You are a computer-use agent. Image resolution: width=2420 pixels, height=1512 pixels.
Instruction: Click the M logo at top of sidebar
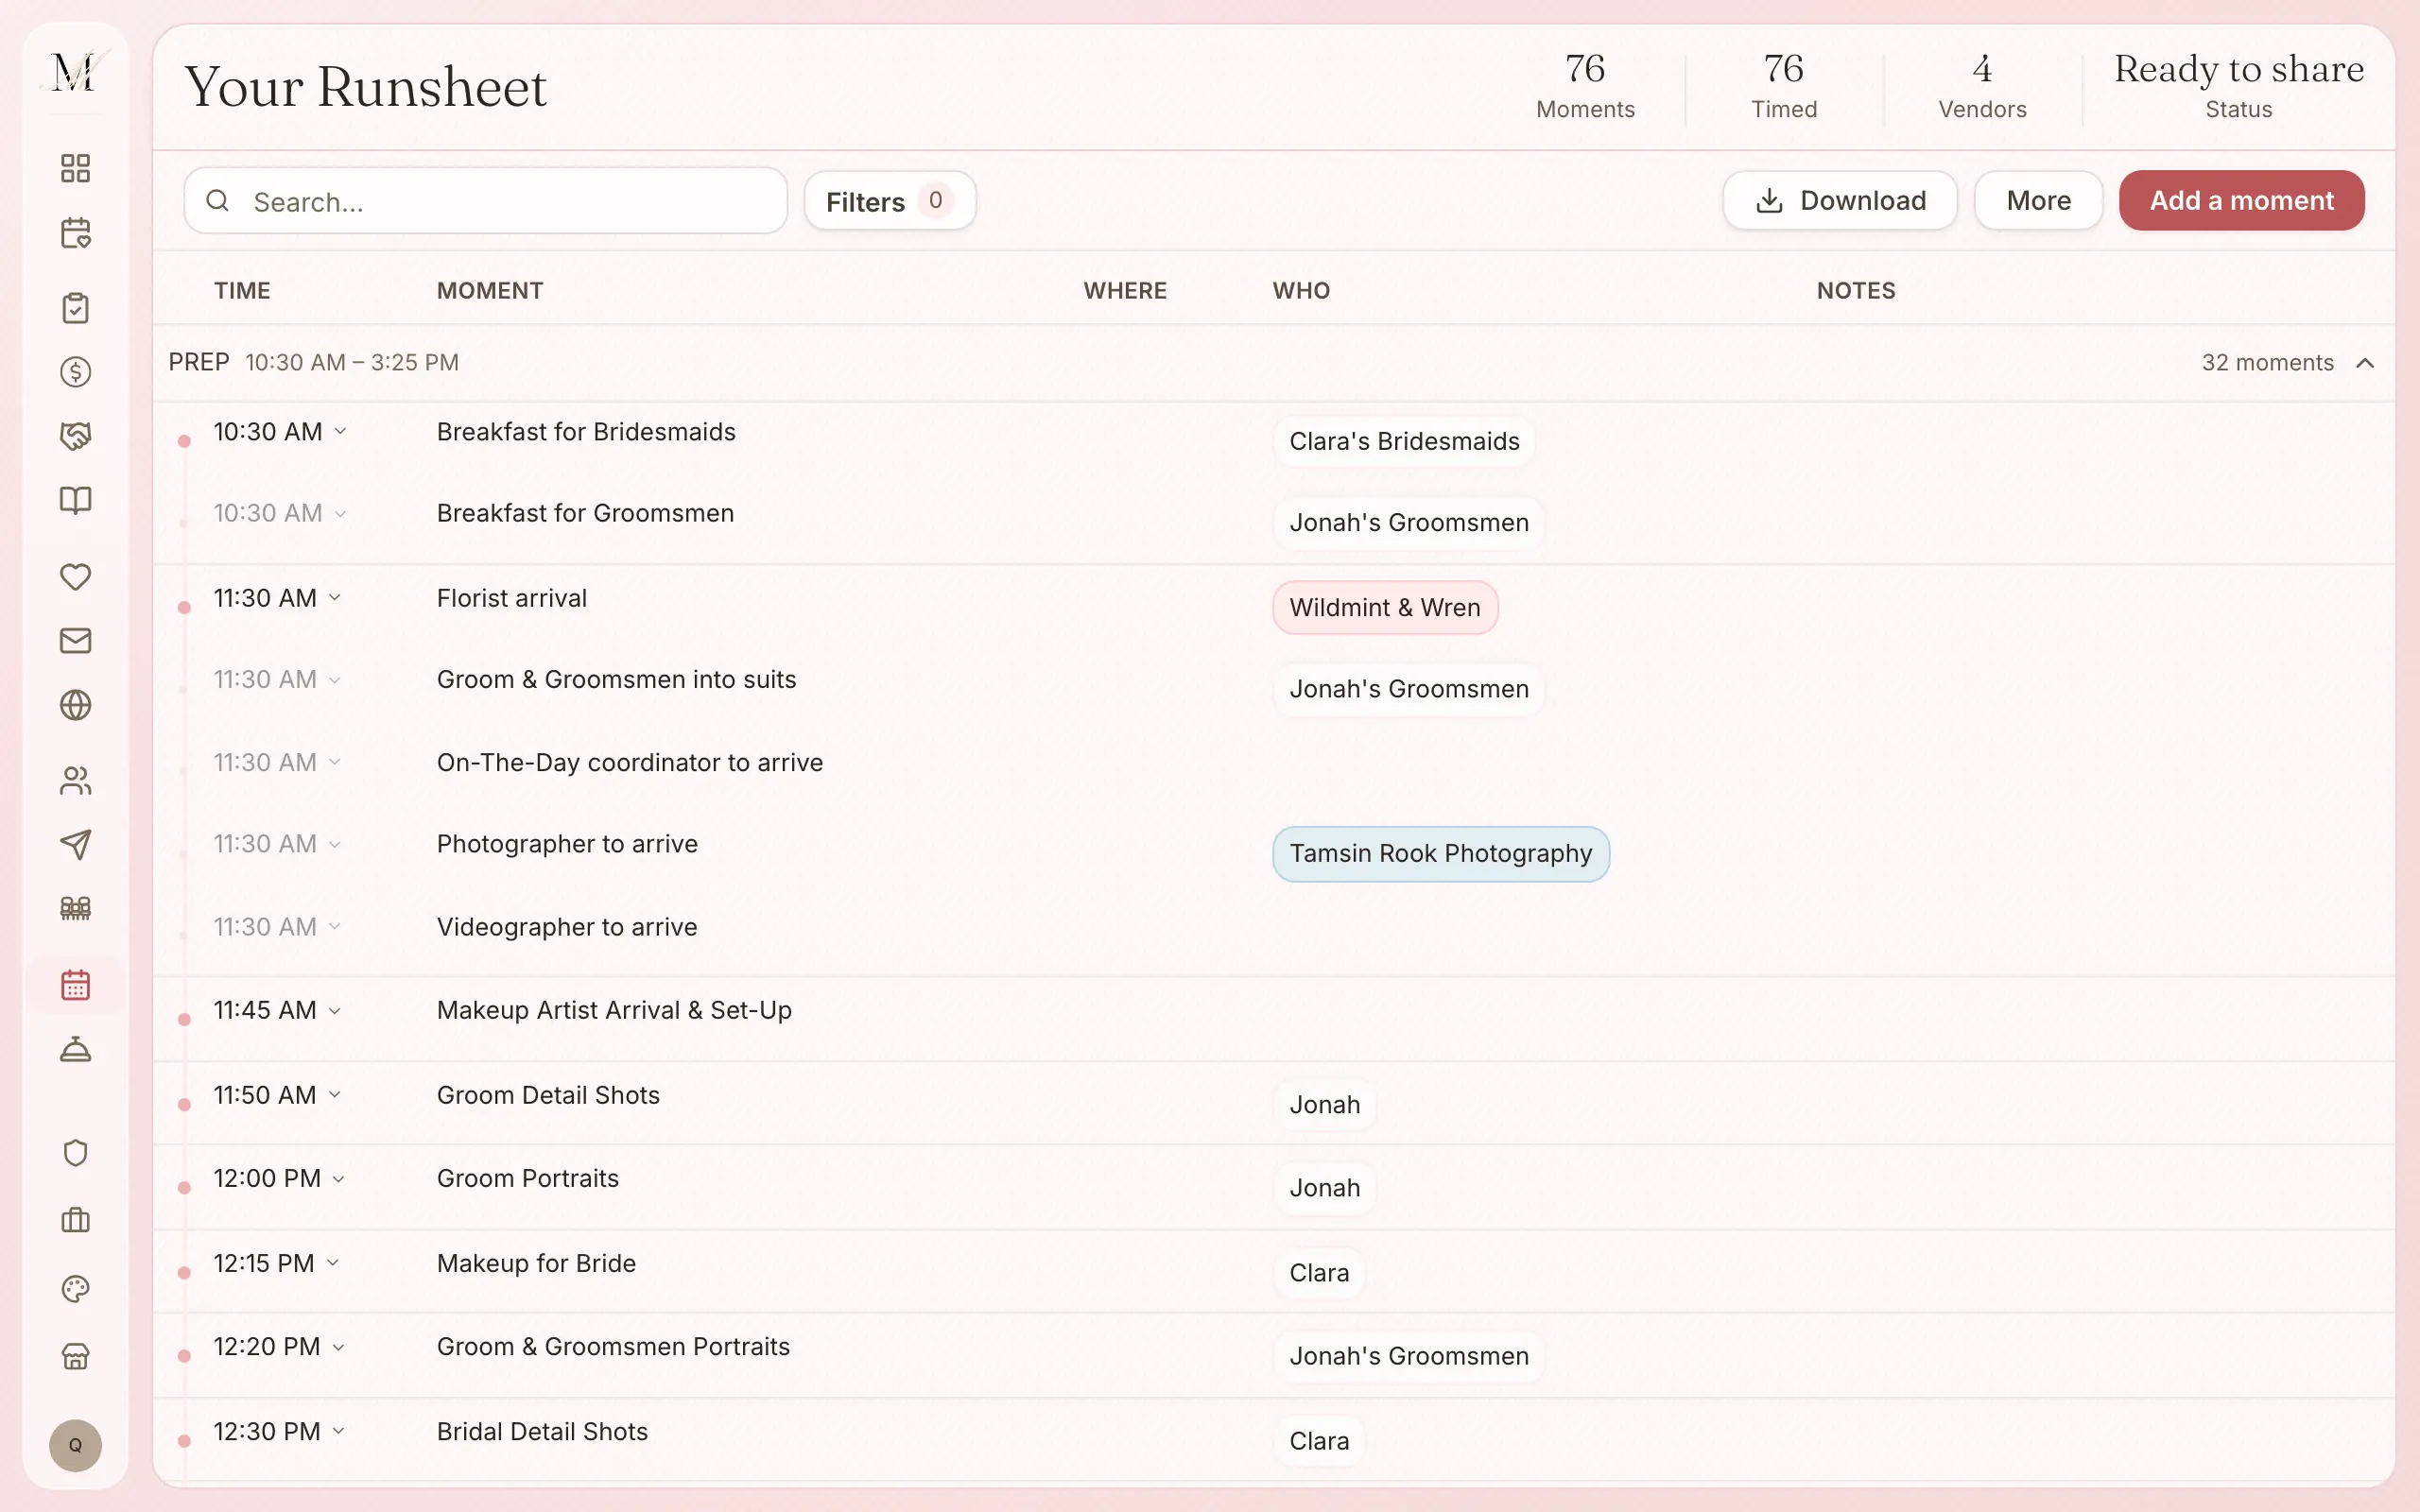[75, 72]
